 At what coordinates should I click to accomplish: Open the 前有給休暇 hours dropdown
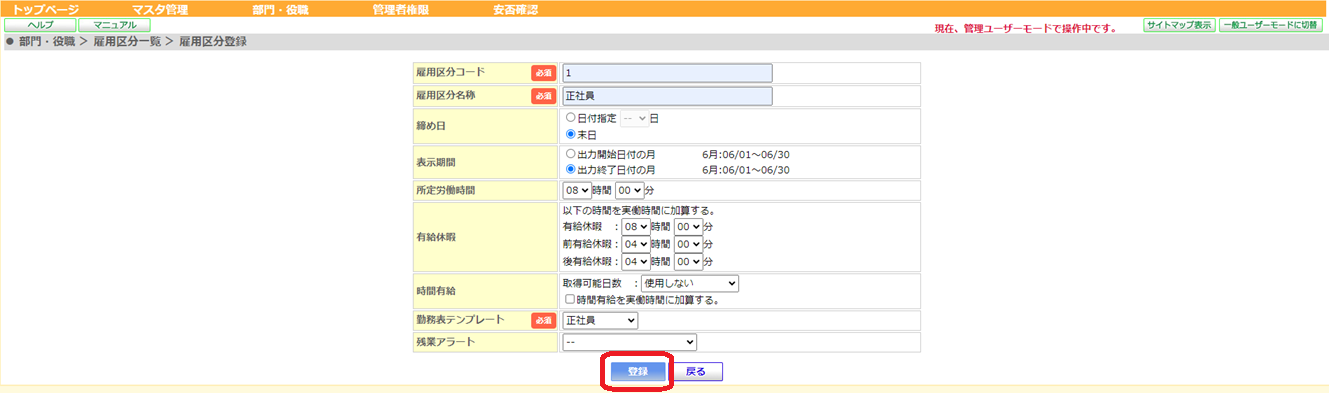tap(636, 244)
